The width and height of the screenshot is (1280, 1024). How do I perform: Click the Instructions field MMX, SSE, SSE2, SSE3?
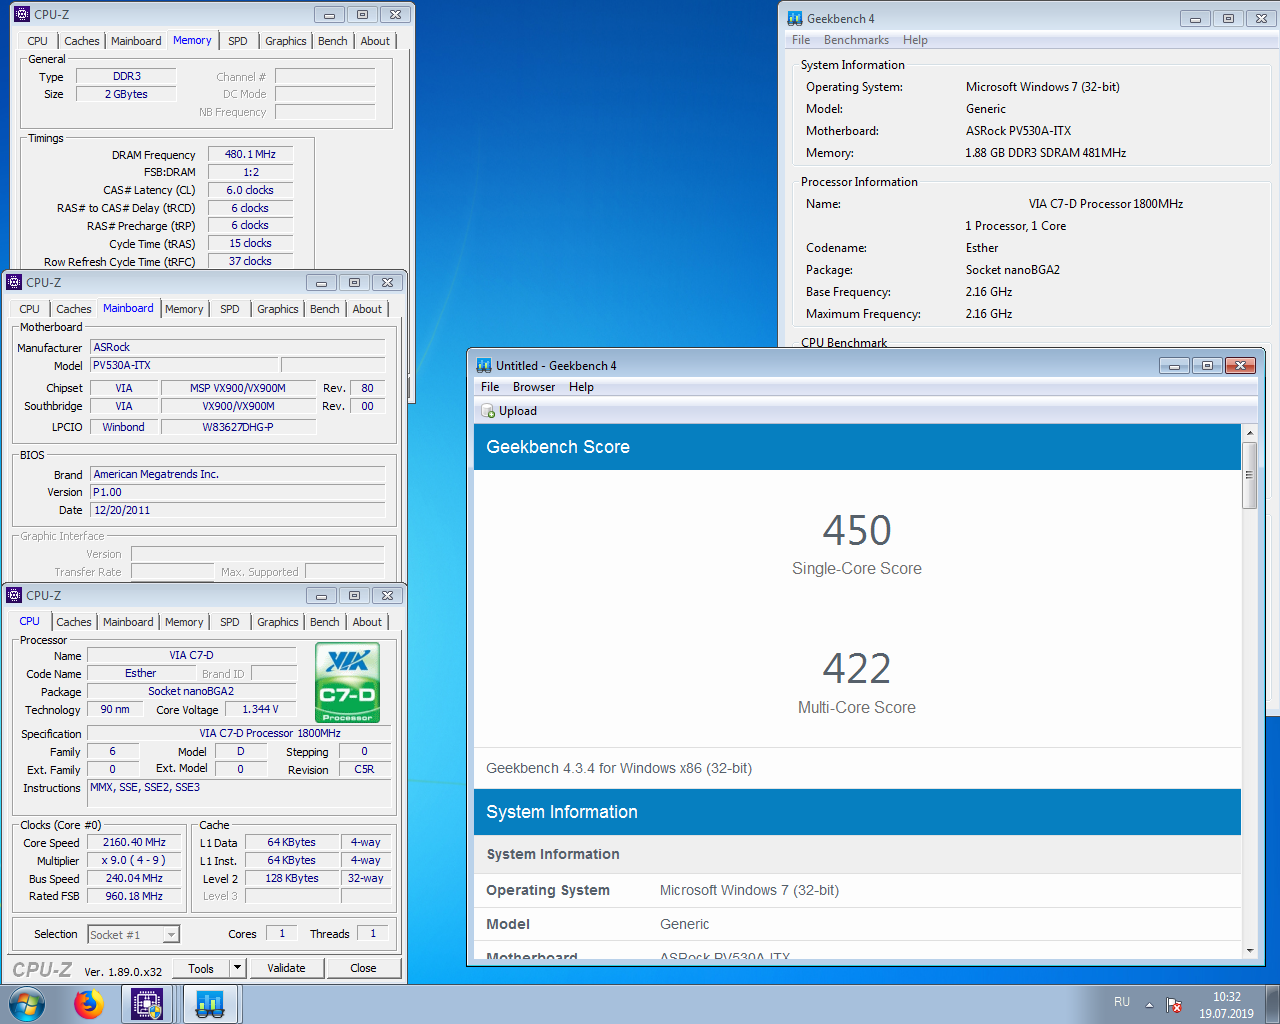[x=239, y=793]
